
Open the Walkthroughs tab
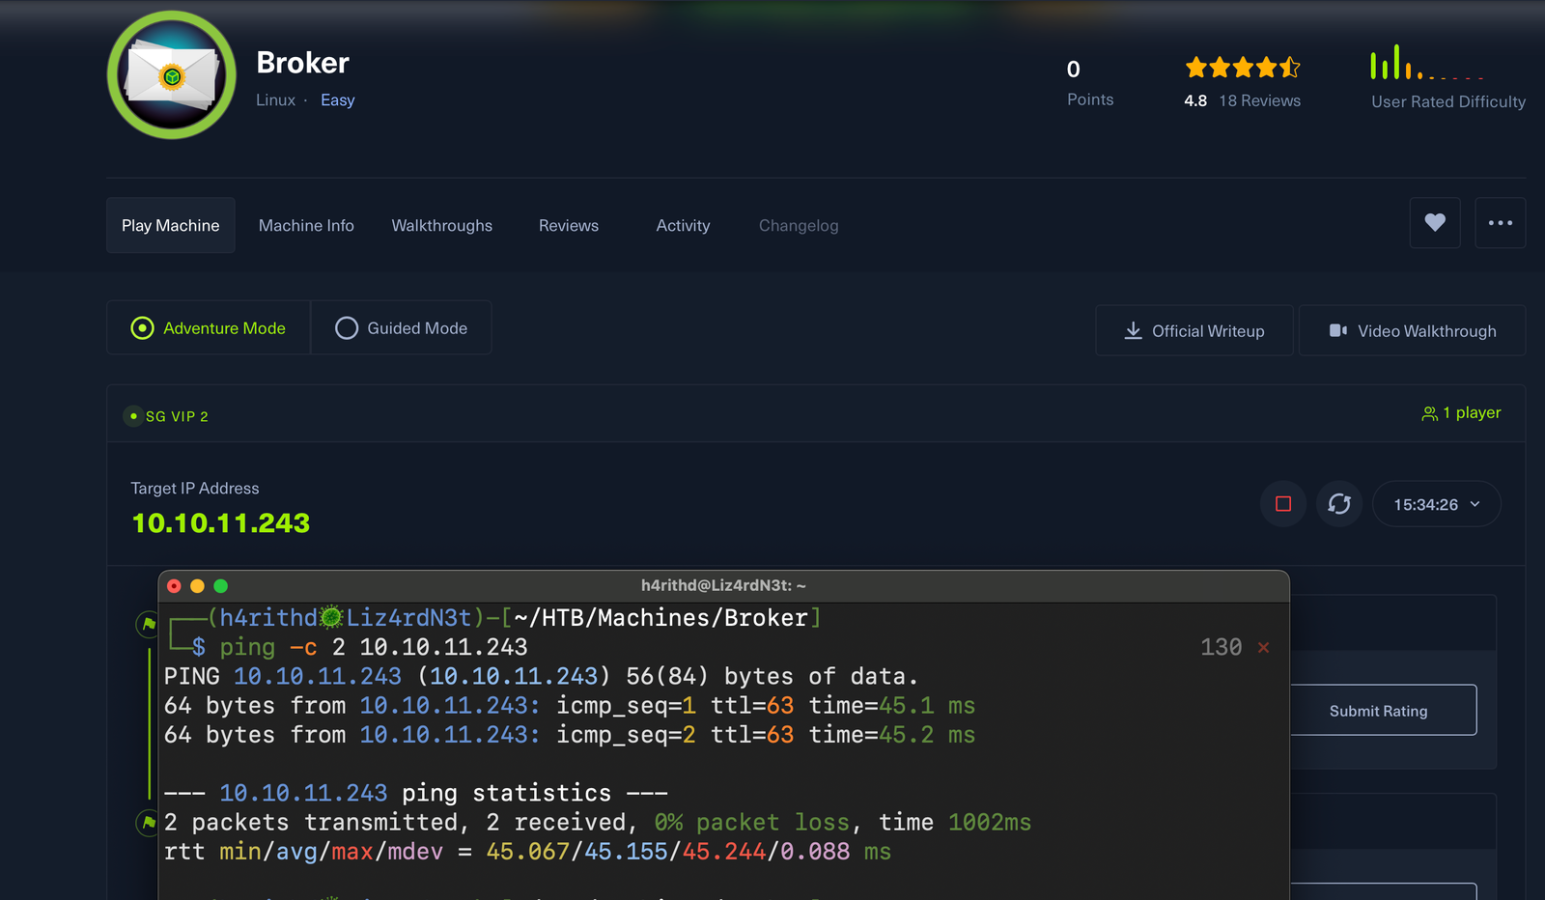(442, 226)
